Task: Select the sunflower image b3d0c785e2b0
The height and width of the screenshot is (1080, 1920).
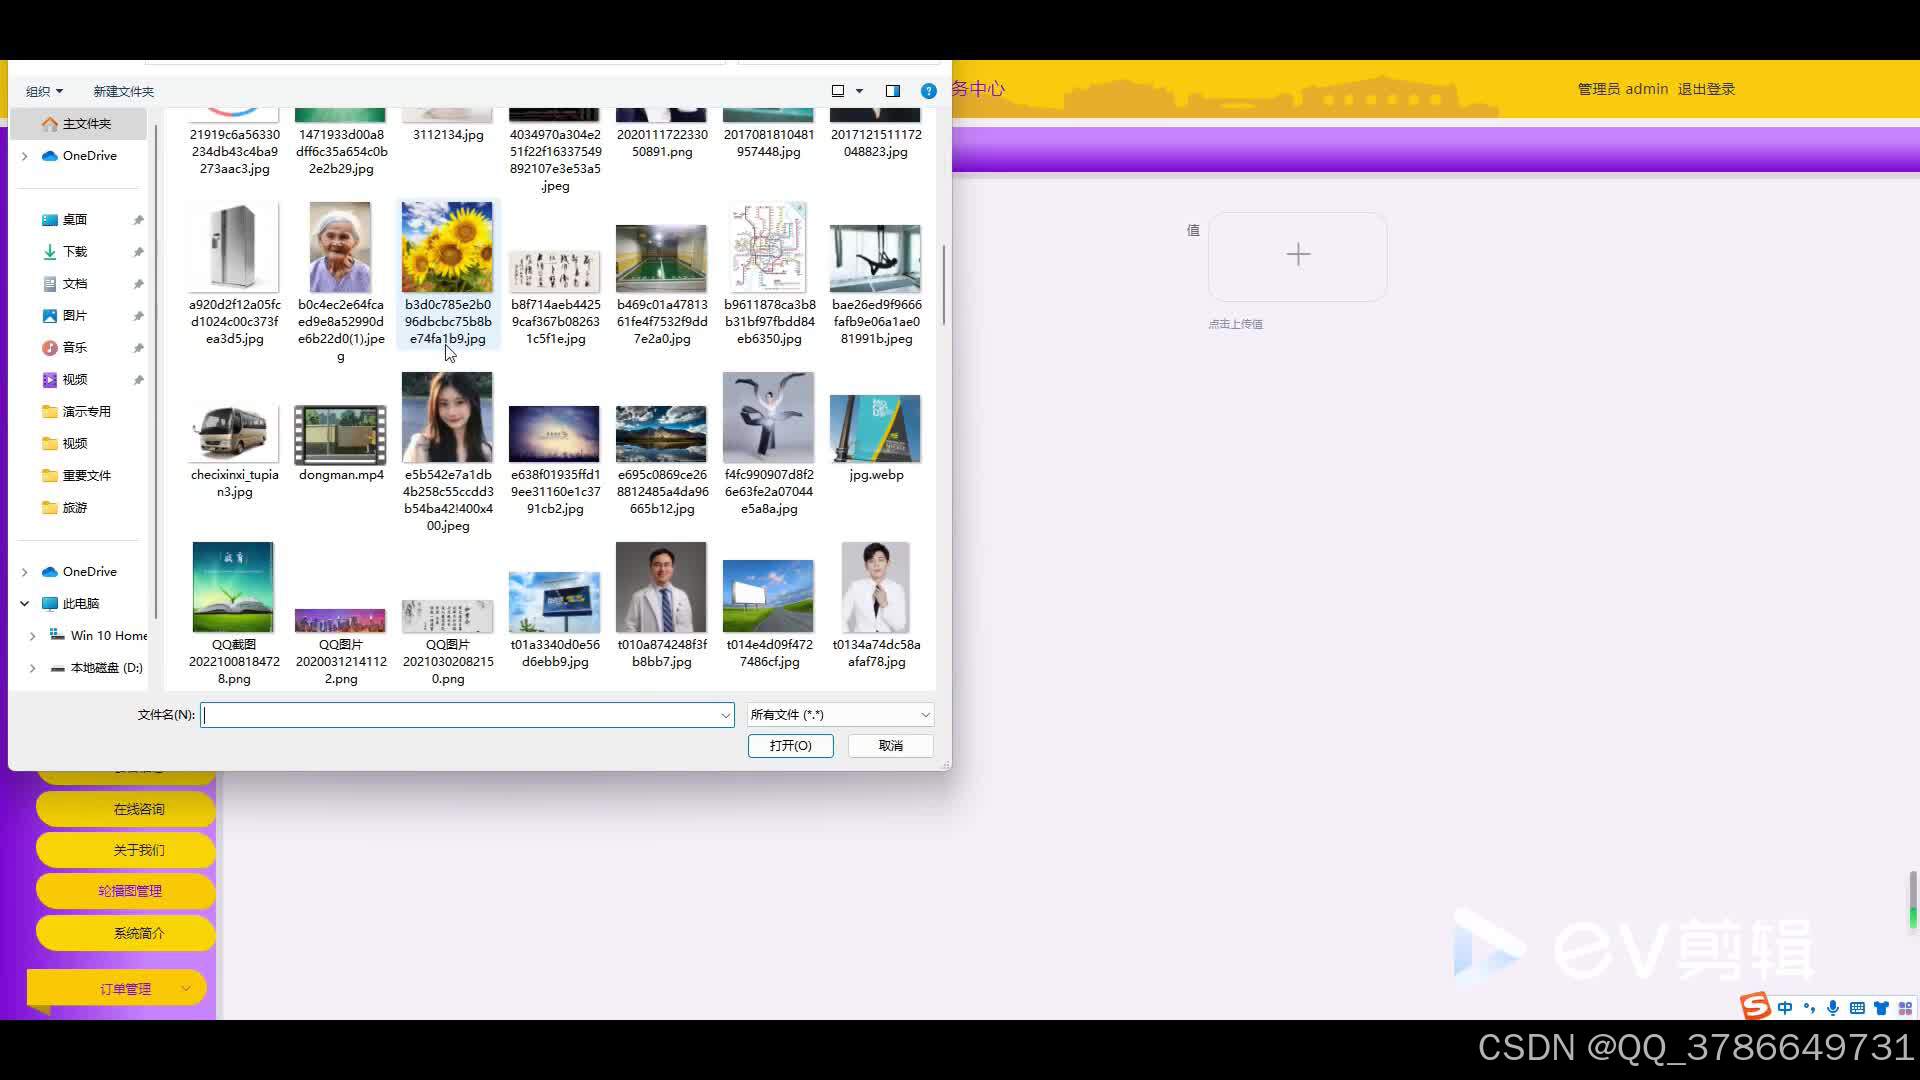Action: (448, 274)
